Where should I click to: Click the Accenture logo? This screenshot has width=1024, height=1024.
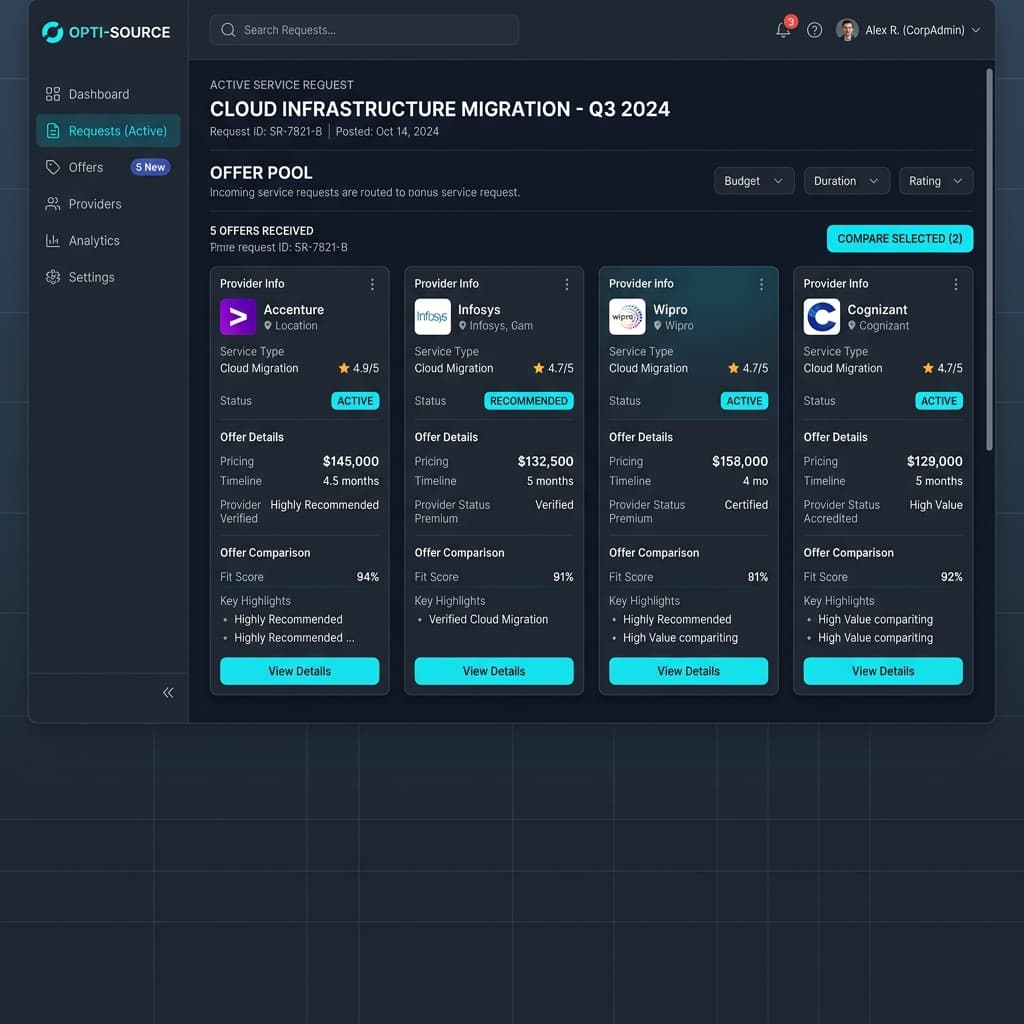[238, 317]
